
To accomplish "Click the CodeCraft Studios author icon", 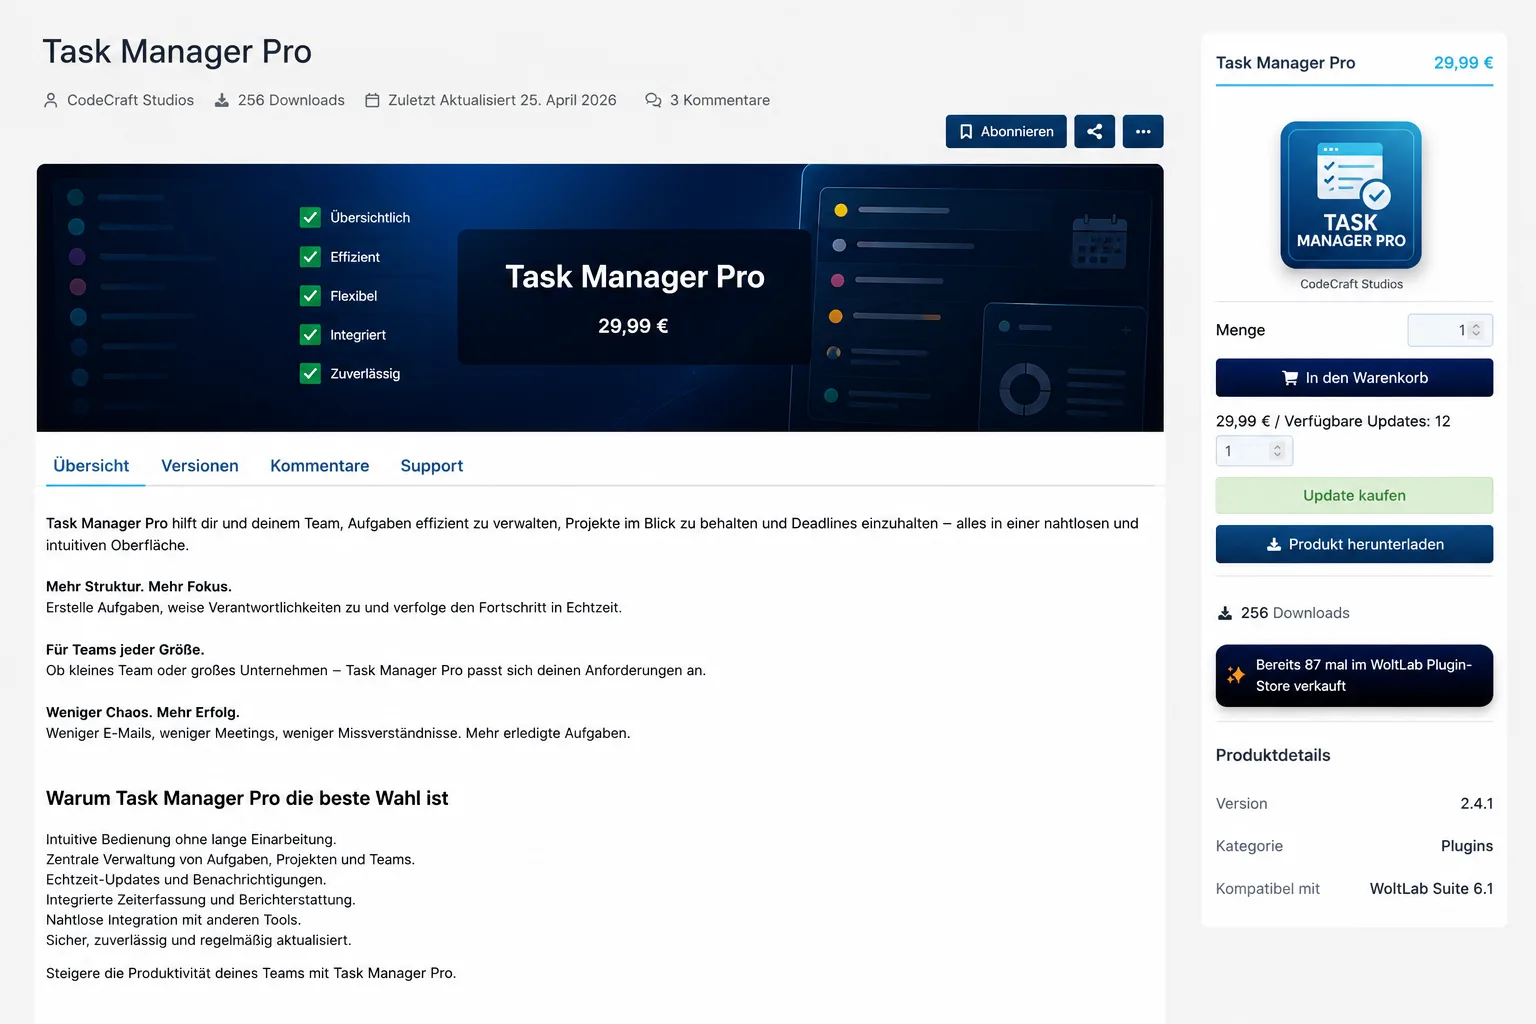I will tap(51, 100).
